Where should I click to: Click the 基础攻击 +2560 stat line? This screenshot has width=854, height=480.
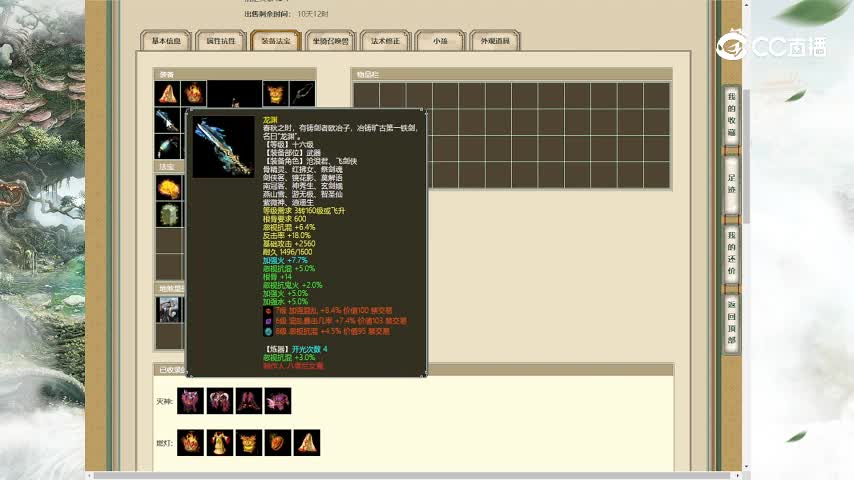pos(289,244)
